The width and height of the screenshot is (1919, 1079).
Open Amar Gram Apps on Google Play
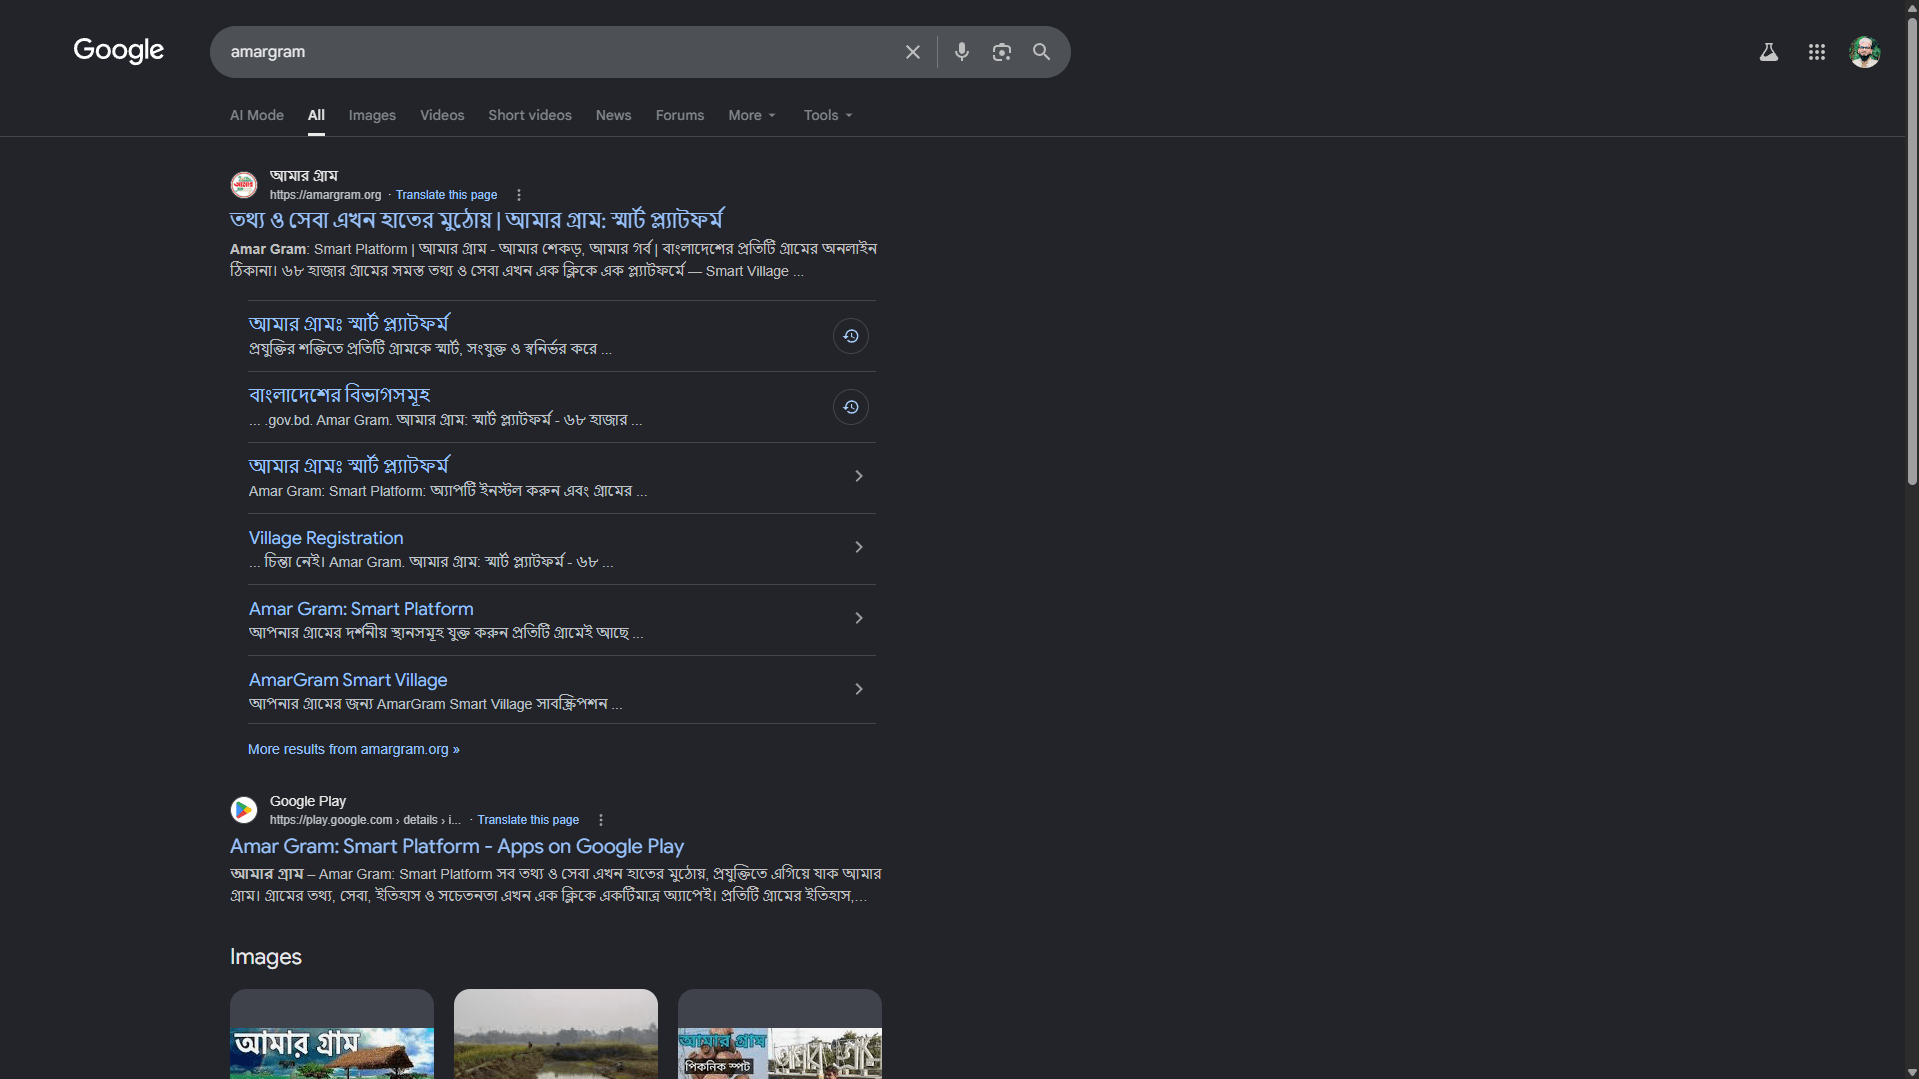click(x=457, y=846)
